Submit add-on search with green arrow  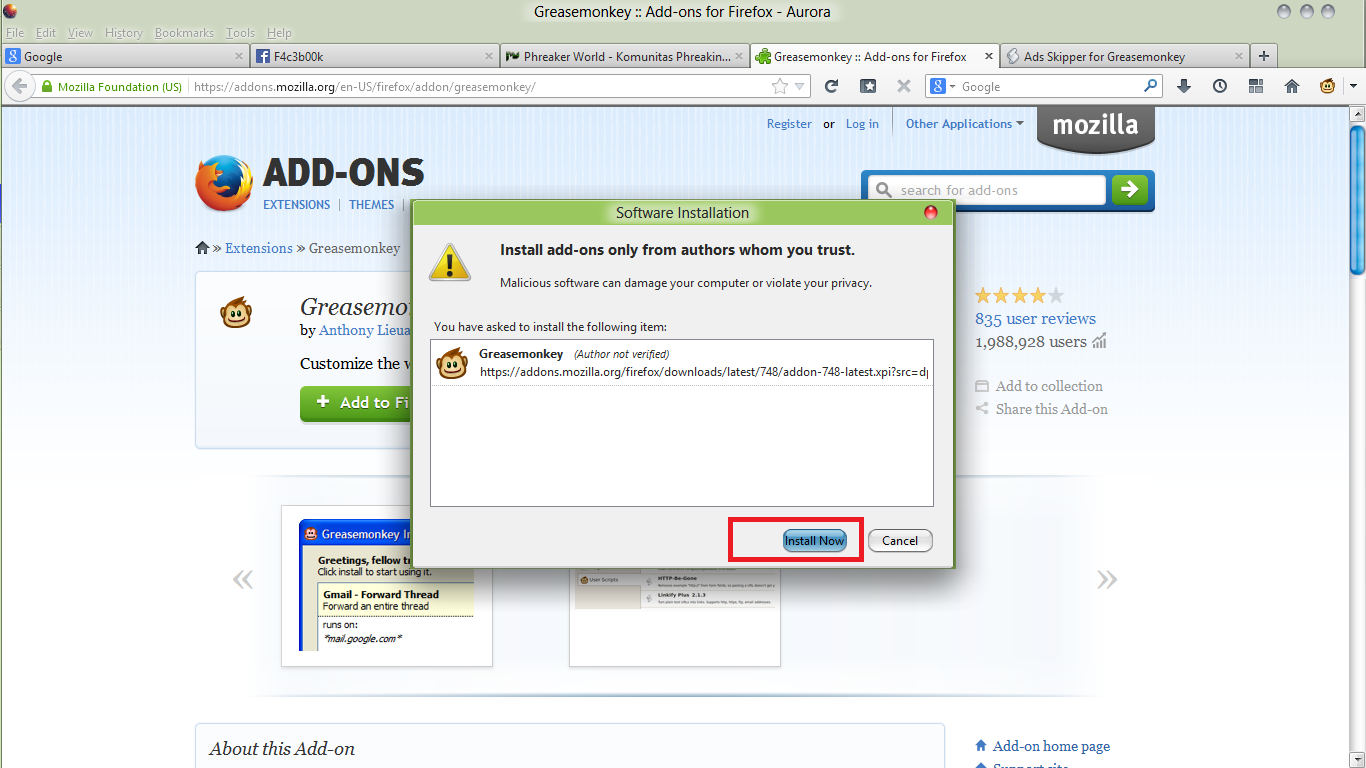[1129, 189]
